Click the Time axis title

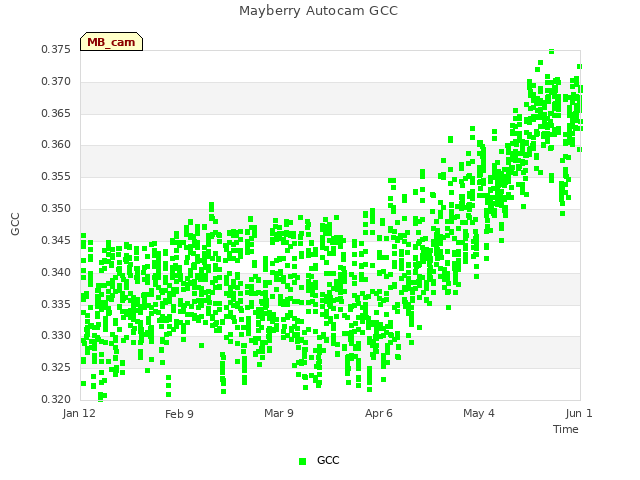[566, 429]
